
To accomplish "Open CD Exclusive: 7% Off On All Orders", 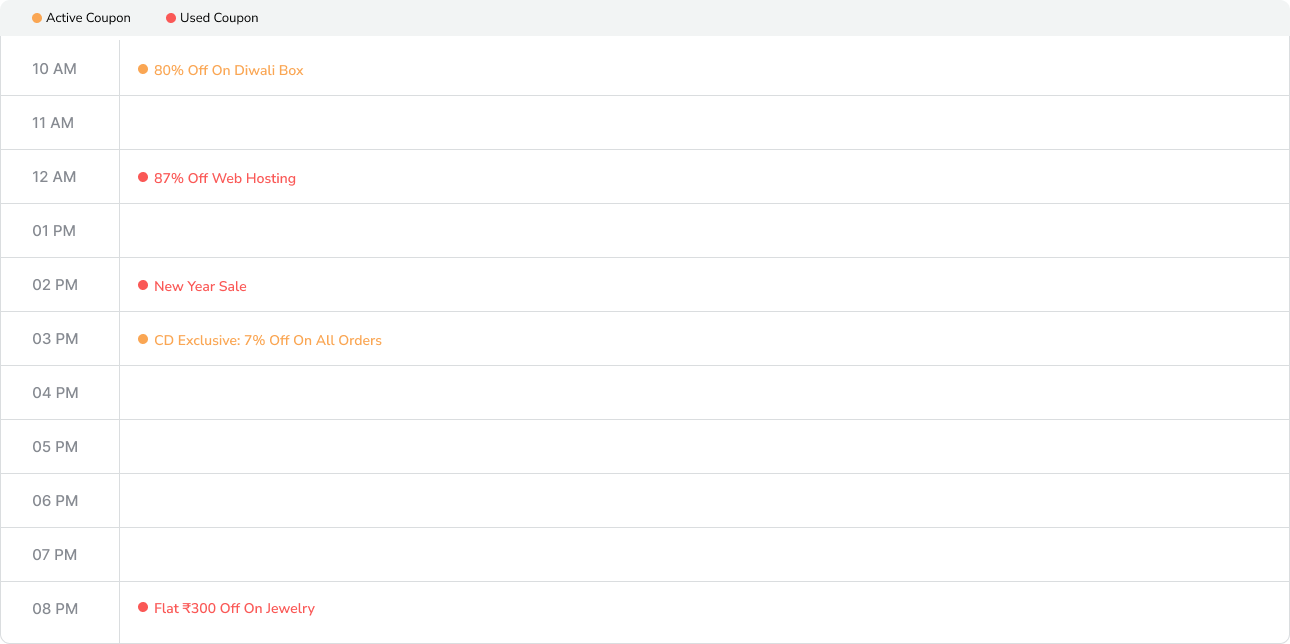I will [x=267, y=340].
